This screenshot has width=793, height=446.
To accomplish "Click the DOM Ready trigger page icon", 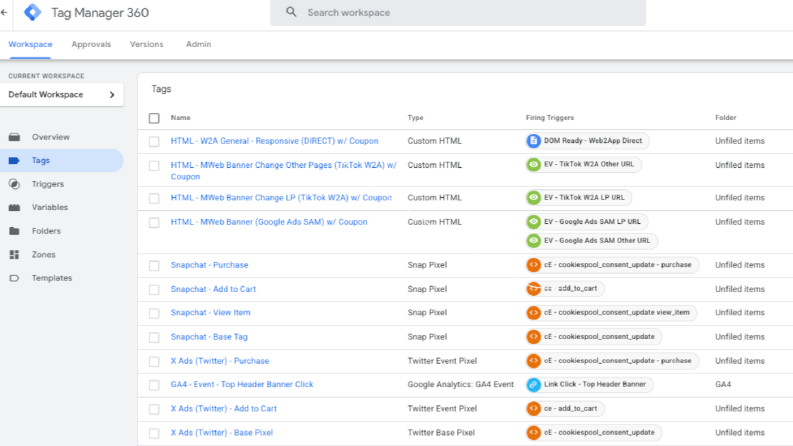I will (534, 141).
